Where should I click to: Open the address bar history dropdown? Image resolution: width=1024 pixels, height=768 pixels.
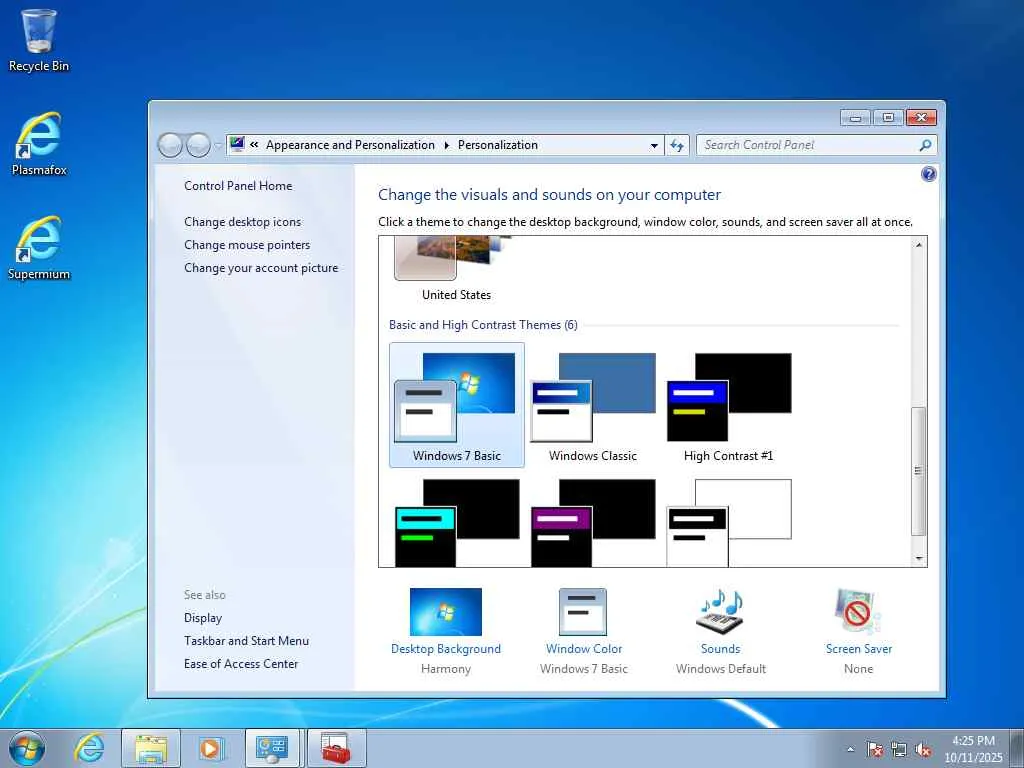[654, 146]
